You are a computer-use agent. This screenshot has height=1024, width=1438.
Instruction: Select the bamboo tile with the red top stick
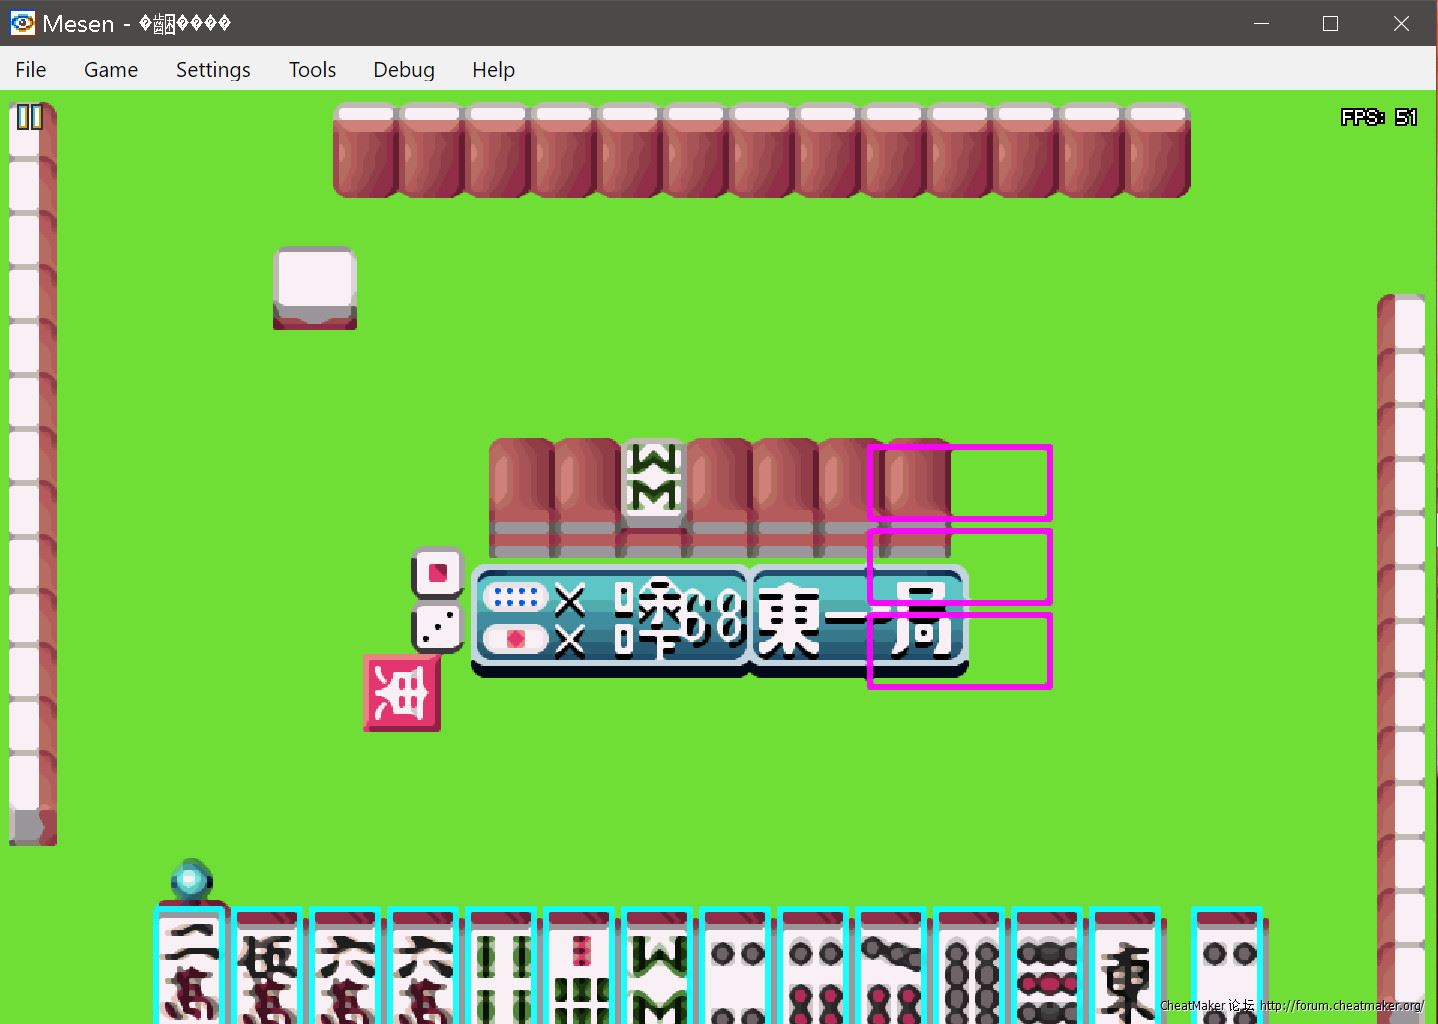[580, 966]
